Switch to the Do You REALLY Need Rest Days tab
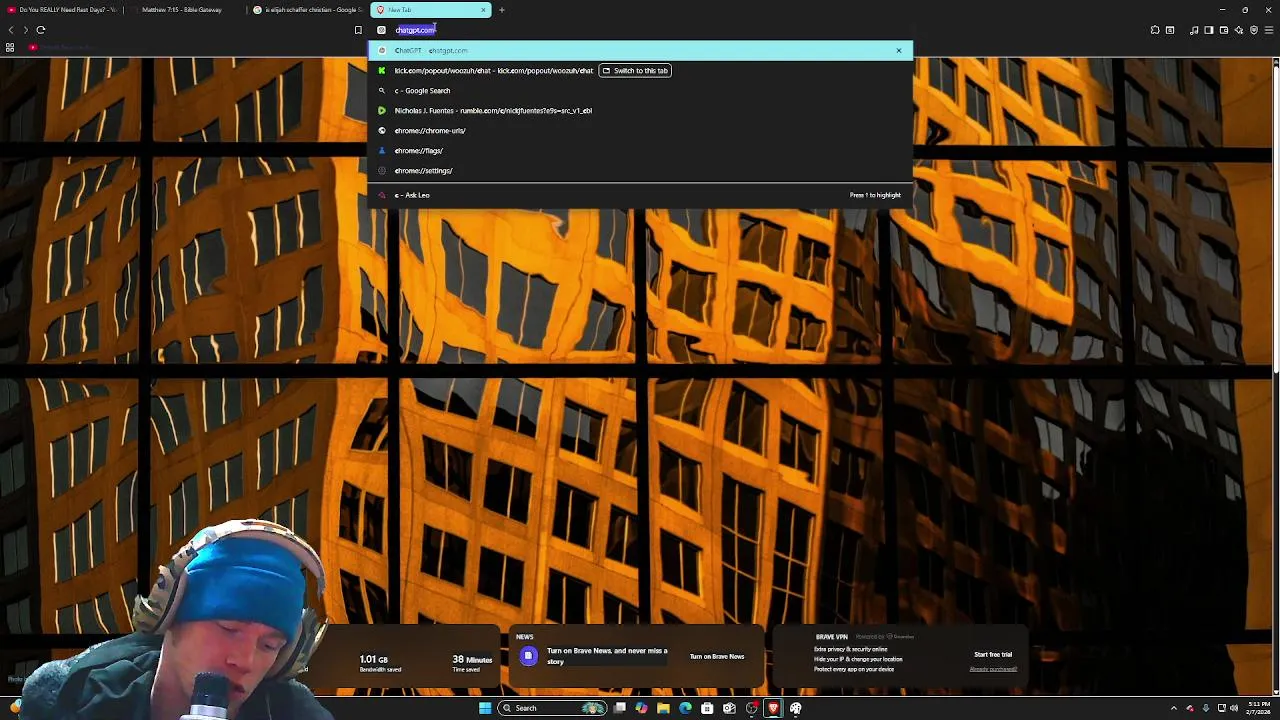 click(x=63, y=10)
